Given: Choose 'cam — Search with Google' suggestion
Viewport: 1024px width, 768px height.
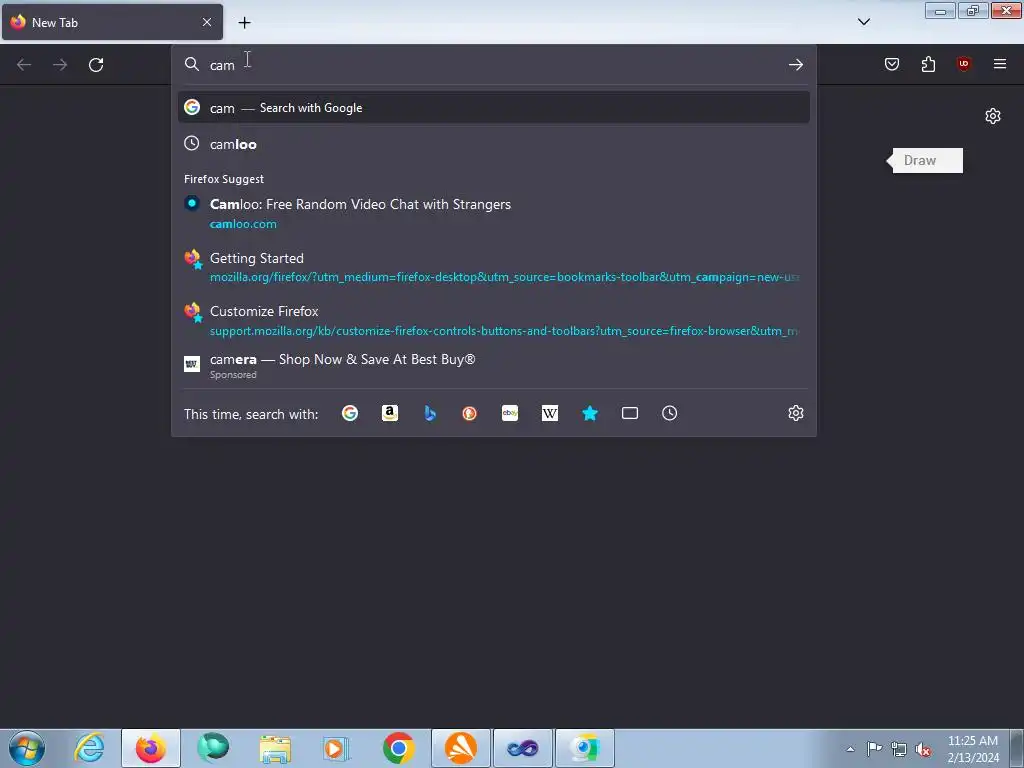Looking at the screenshot, I should pyautogui.click(x=494, y=108).
